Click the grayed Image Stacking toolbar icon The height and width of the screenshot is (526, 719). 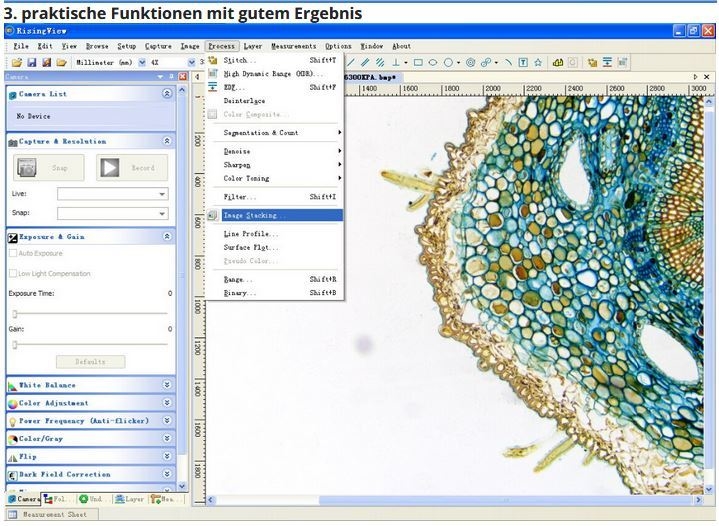(622, 62)
